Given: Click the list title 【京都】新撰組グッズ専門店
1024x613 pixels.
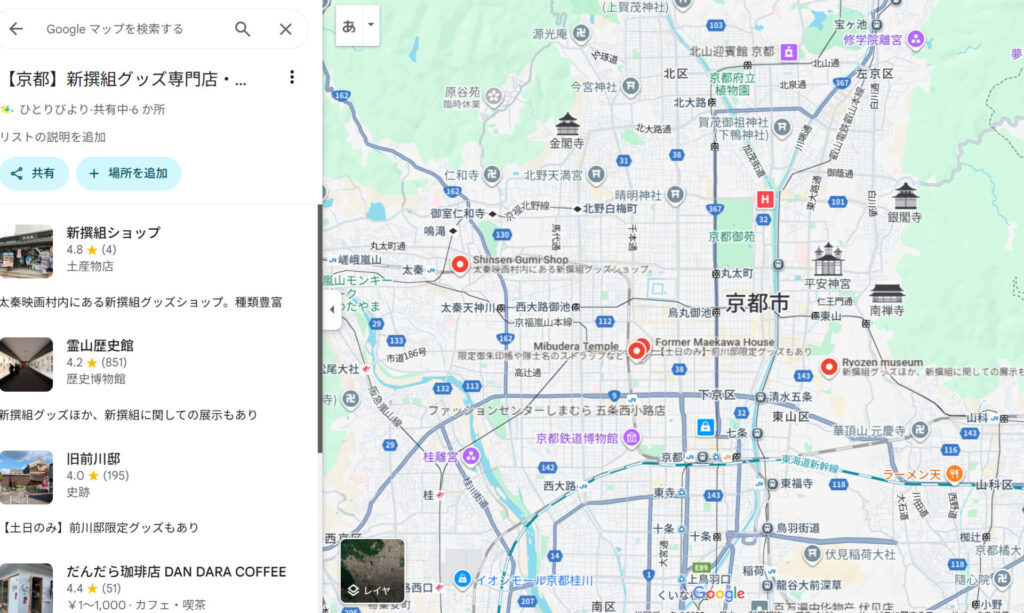Looking at the screenshot, I should [124, 79].
